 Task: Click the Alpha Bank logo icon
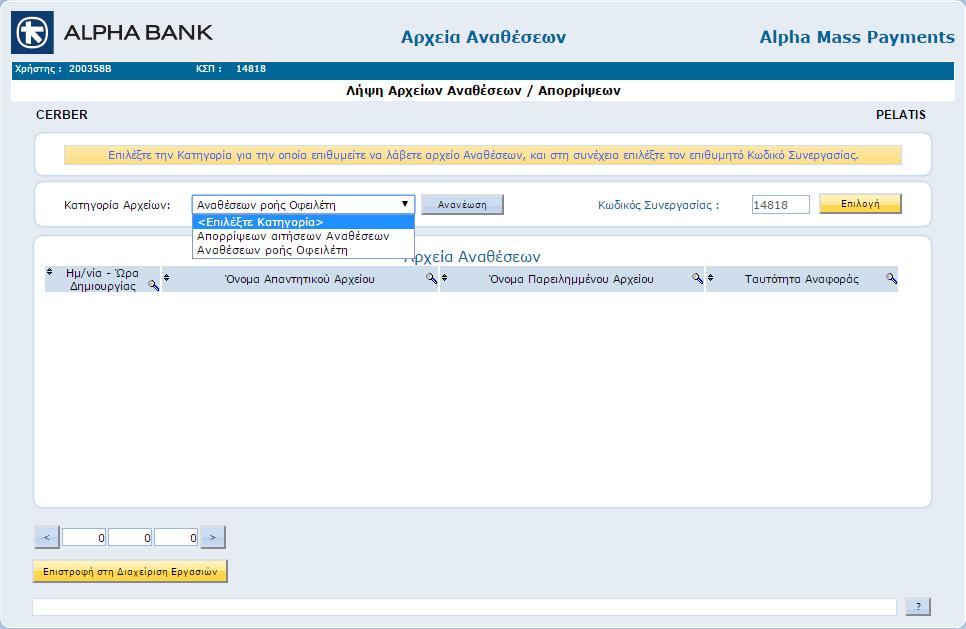tap(32, 33)
